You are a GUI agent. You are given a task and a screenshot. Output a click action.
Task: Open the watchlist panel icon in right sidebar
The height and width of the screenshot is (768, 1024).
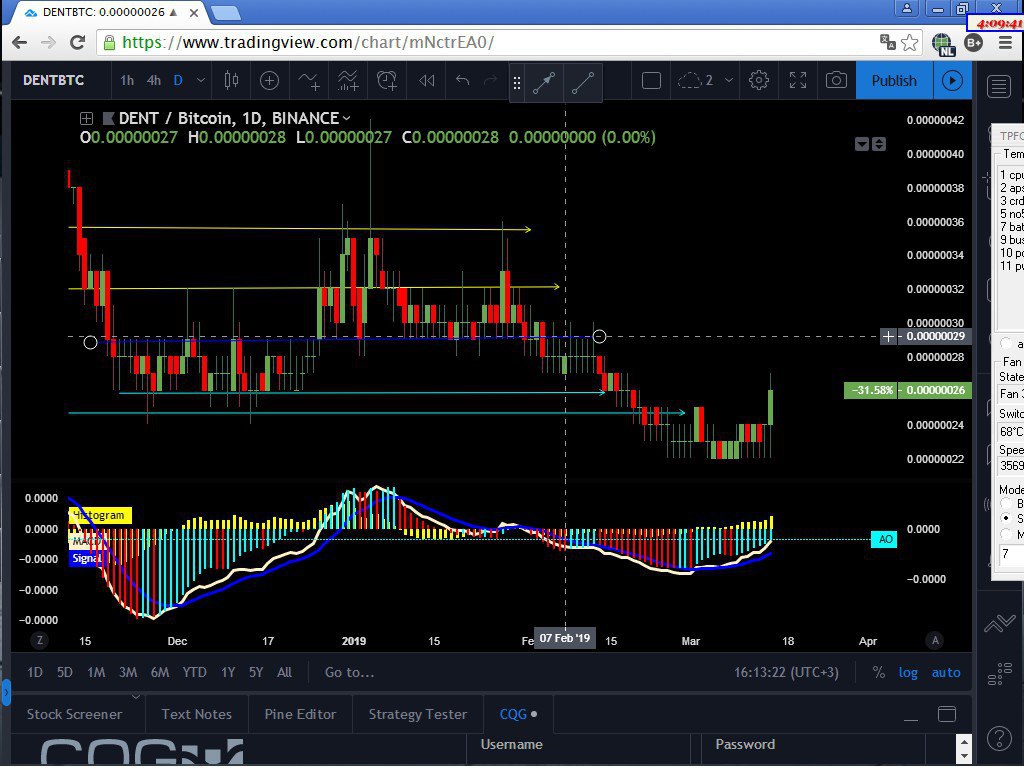999,86
